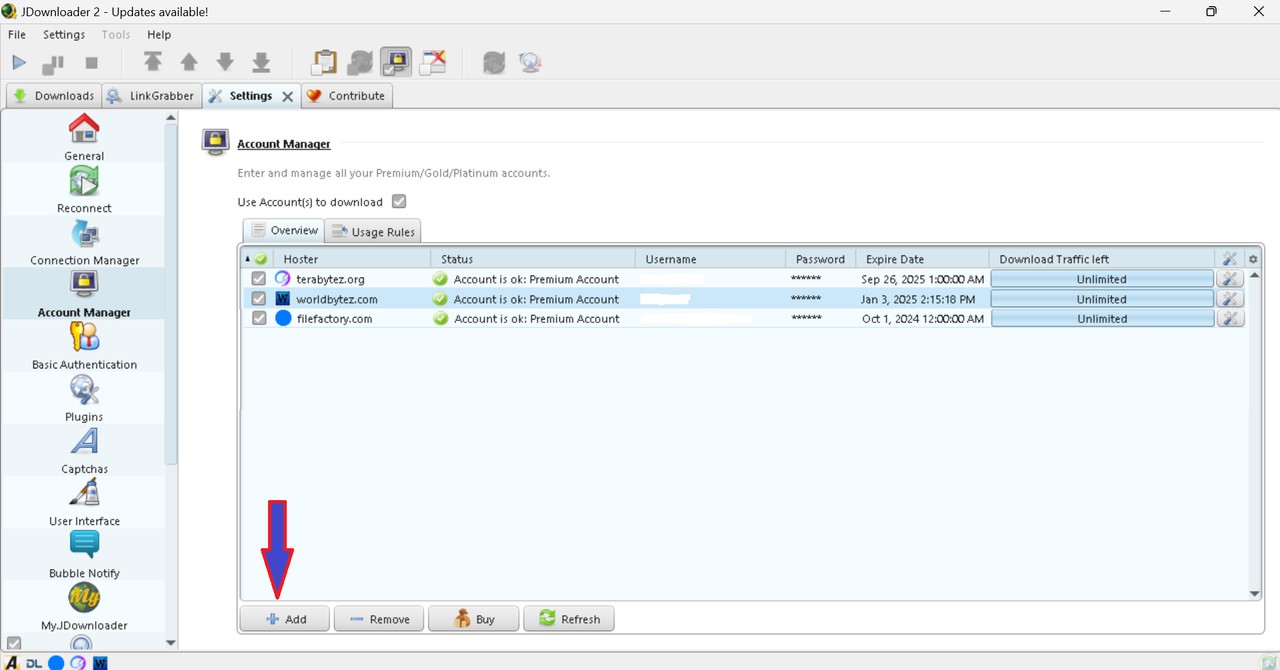
Task: Click Unlimited traffic bar for terabytez.org
Action: pos(1102,279)
